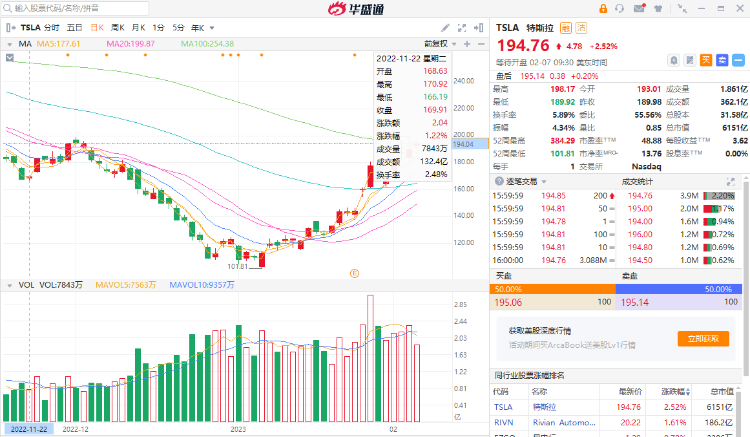This screenshot has height=437, width=750.
Task: Open the TSLA link in industry ranking
Action: click(503, 407)
